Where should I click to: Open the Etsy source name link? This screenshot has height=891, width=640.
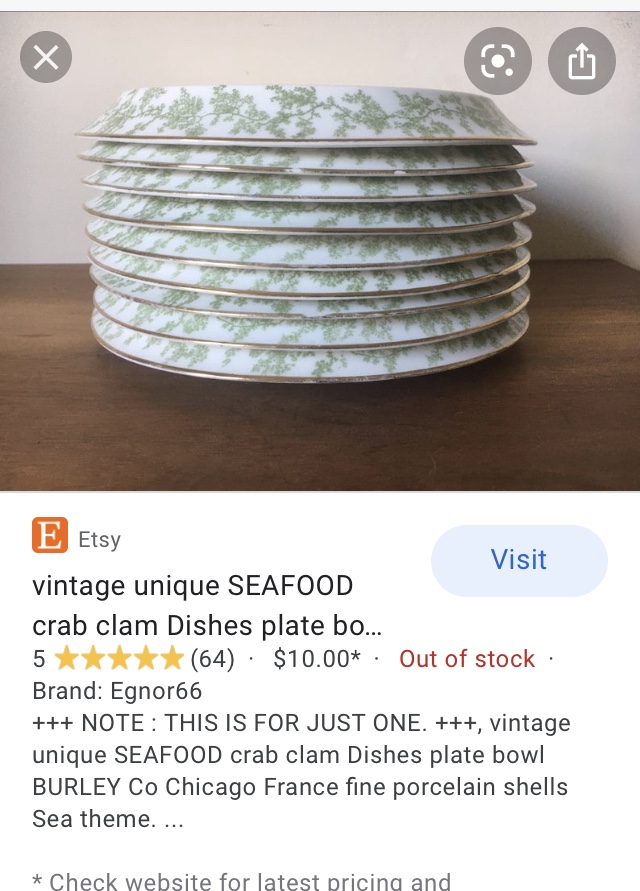(99, 539)
